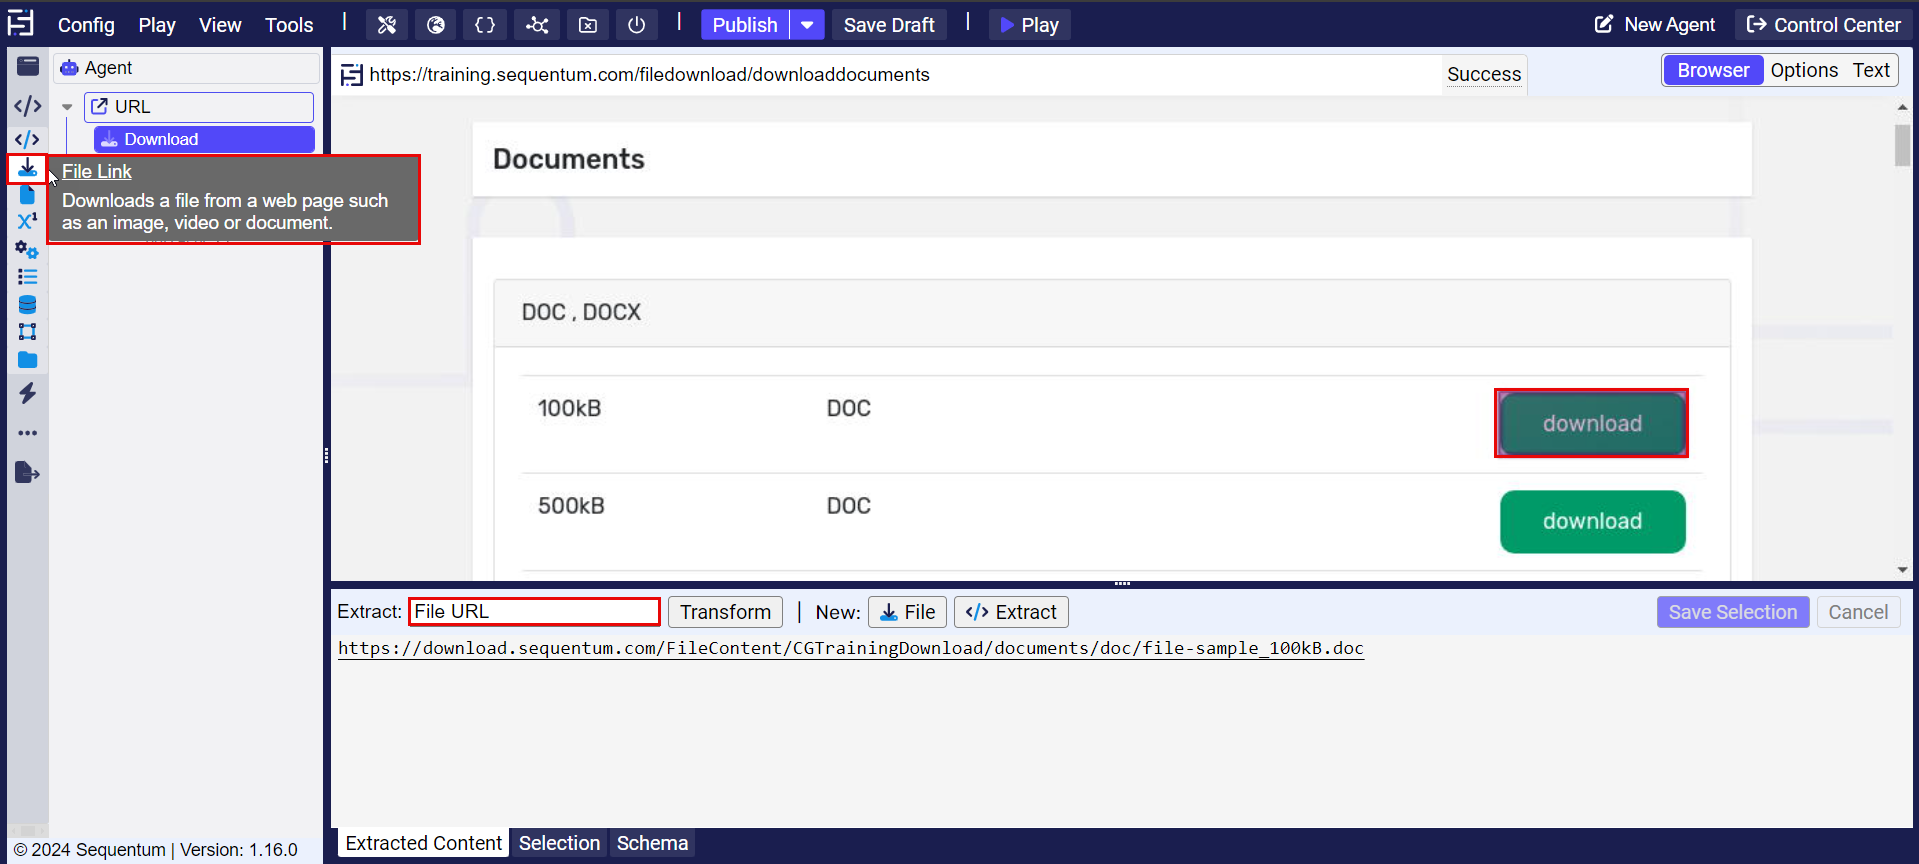
Task: Click the scrollbar up arrow
Action: [1902, 107]
